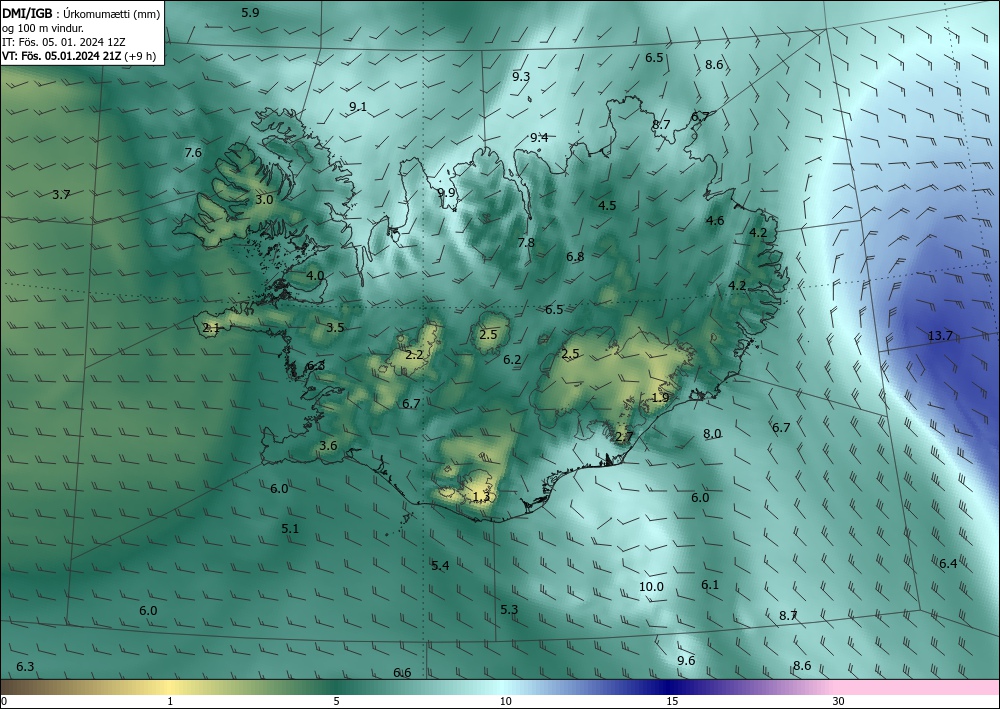The height and width of the screenshot is (709, 1000).
Task: Click the 9.1 value north of the Westfjords
Action: [358, 106]
